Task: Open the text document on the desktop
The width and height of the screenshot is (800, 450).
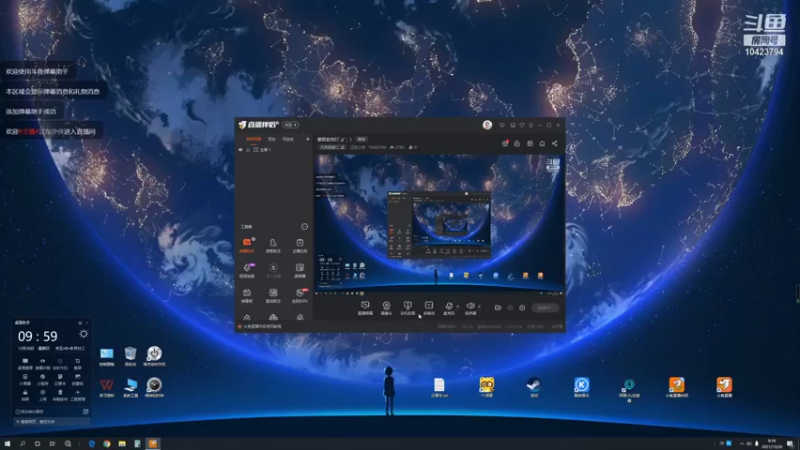Action: [x=439, y=387]
